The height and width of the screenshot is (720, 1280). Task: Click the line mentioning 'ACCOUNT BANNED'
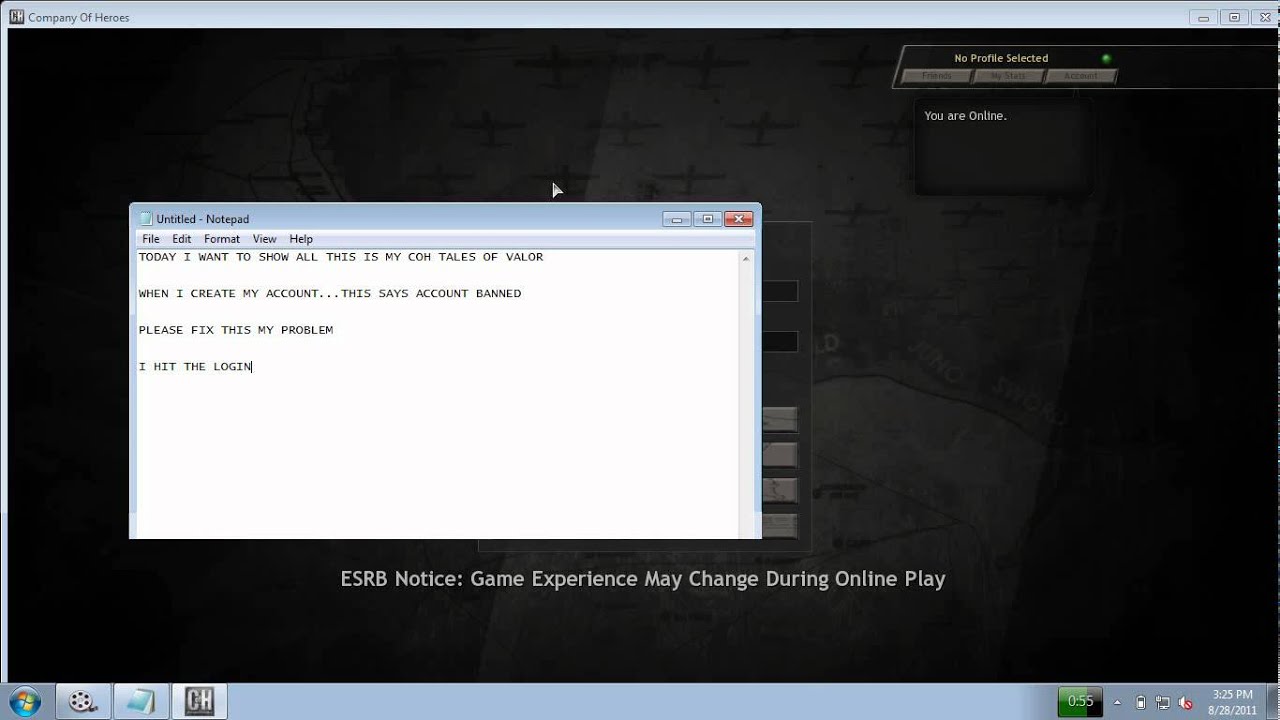click(330, 294)
